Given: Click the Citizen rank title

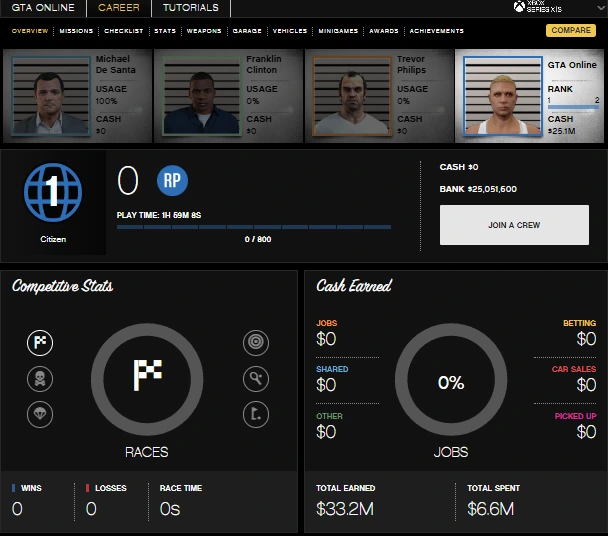Looking at the screenshot, I should click(53, 239).
